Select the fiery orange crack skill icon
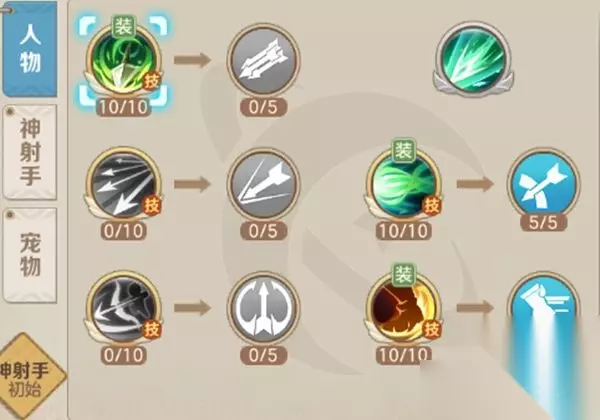The width and height of the screenshot is (600, 420). 403,308
